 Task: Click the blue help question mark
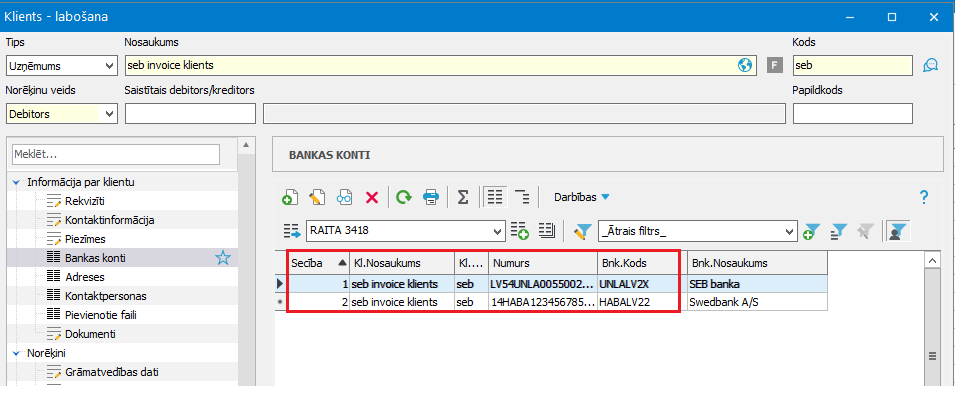click(923, 197)
